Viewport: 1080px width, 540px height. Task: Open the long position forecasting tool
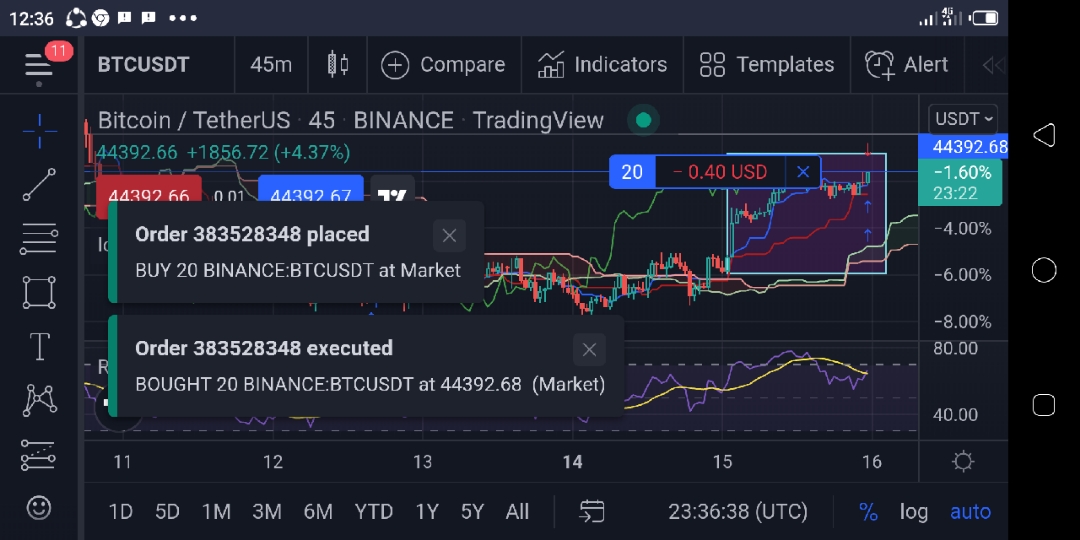click(x=39, y=455)
